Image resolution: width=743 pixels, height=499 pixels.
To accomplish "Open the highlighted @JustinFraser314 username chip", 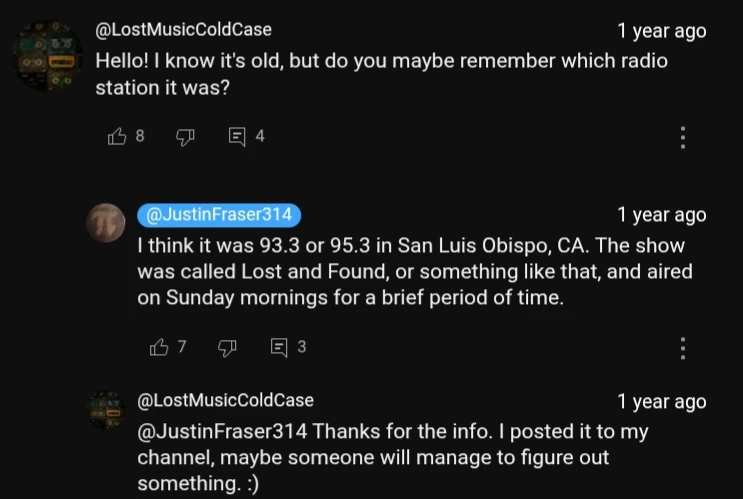I will (x=217, y=215).
